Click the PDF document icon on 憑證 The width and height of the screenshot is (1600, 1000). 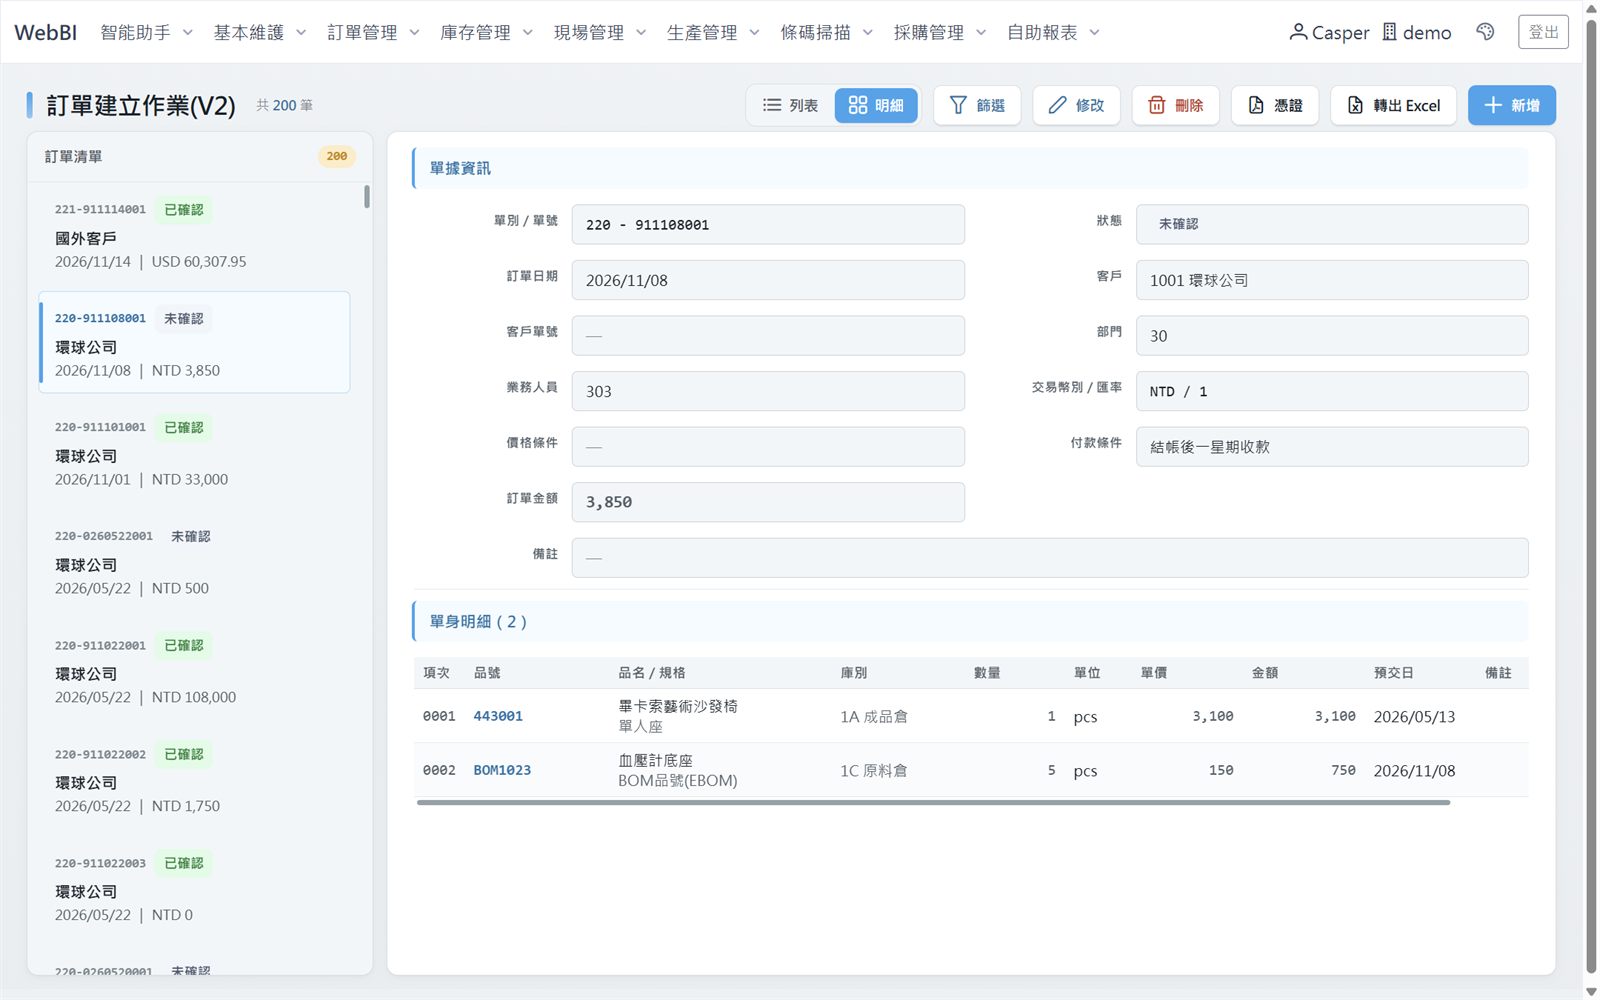coord(1256,105)
